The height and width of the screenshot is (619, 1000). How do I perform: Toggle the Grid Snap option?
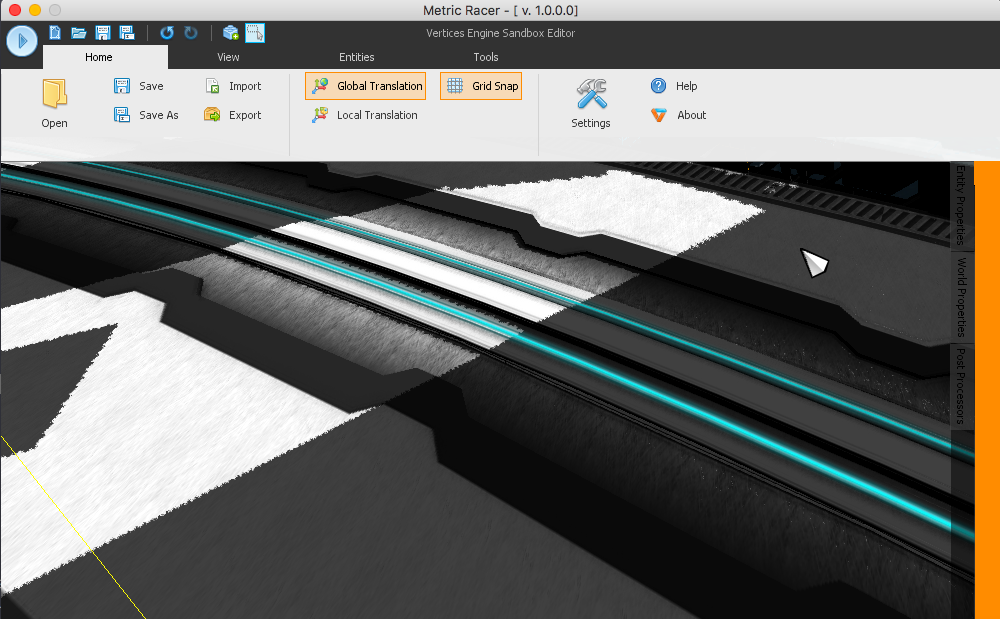tap(481, 86)
